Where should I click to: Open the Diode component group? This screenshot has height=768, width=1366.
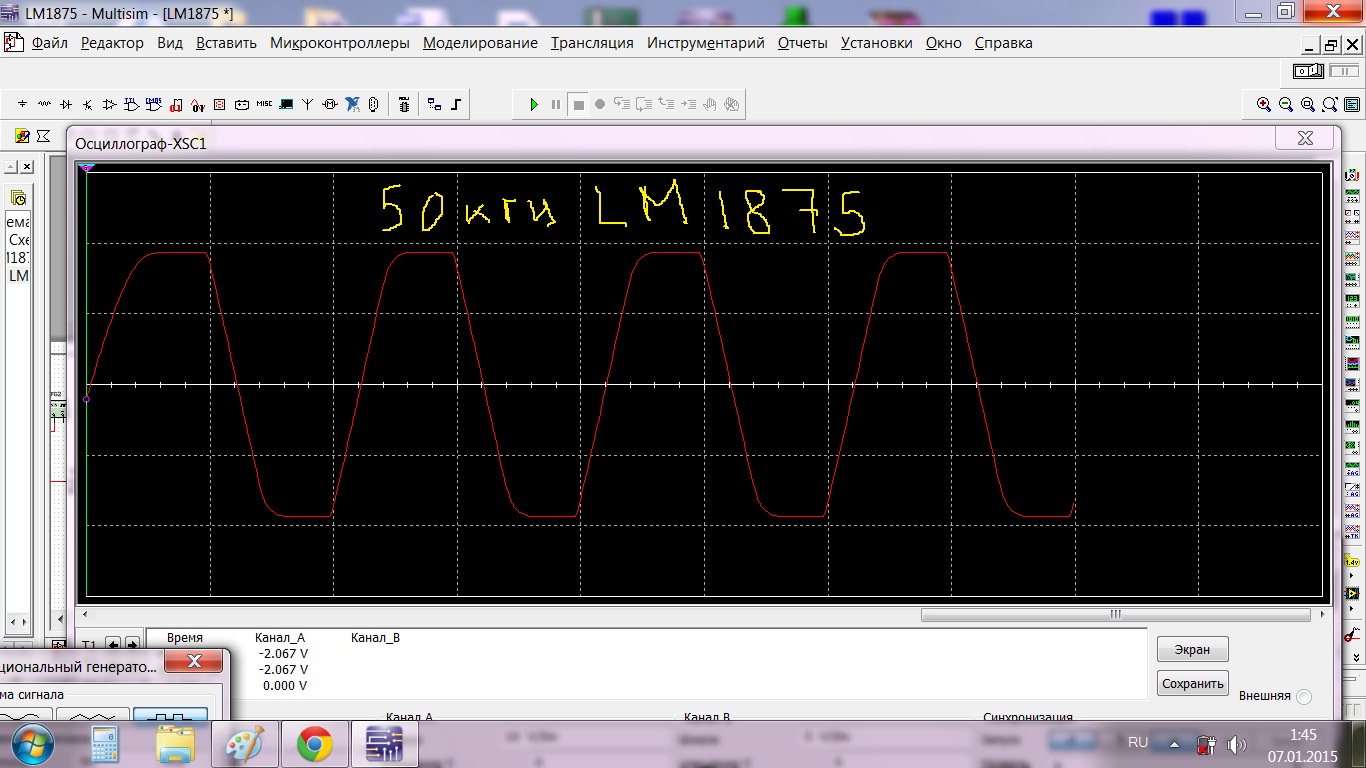66,104
